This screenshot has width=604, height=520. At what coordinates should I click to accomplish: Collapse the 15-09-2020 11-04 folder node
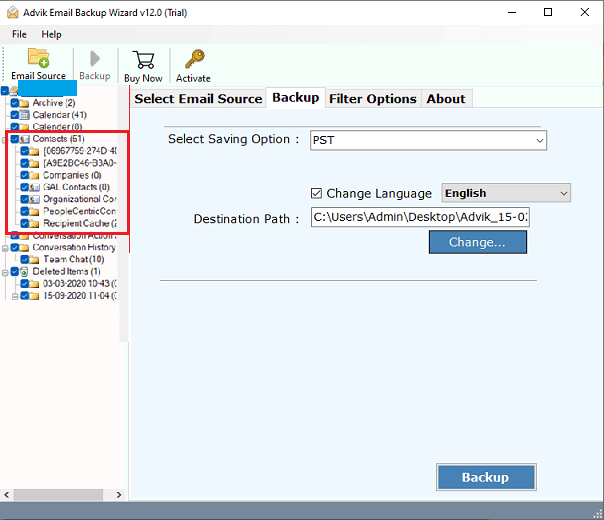tap(15, 297)
